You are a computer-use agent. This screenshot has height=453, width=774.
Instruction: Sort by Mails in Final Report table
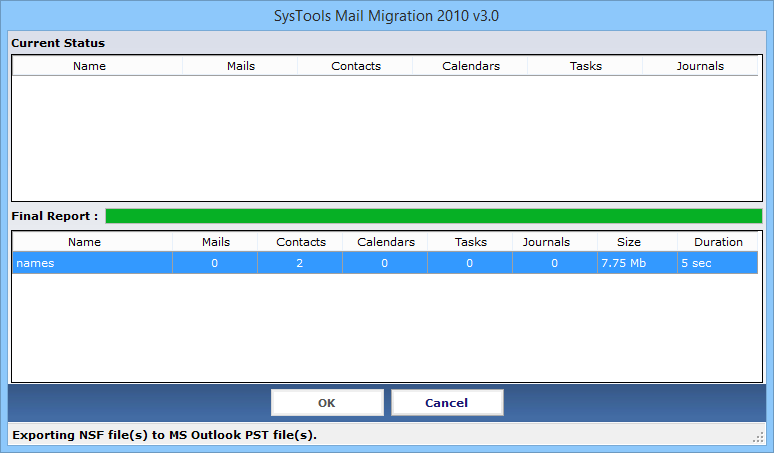click(x=215, y=242)
